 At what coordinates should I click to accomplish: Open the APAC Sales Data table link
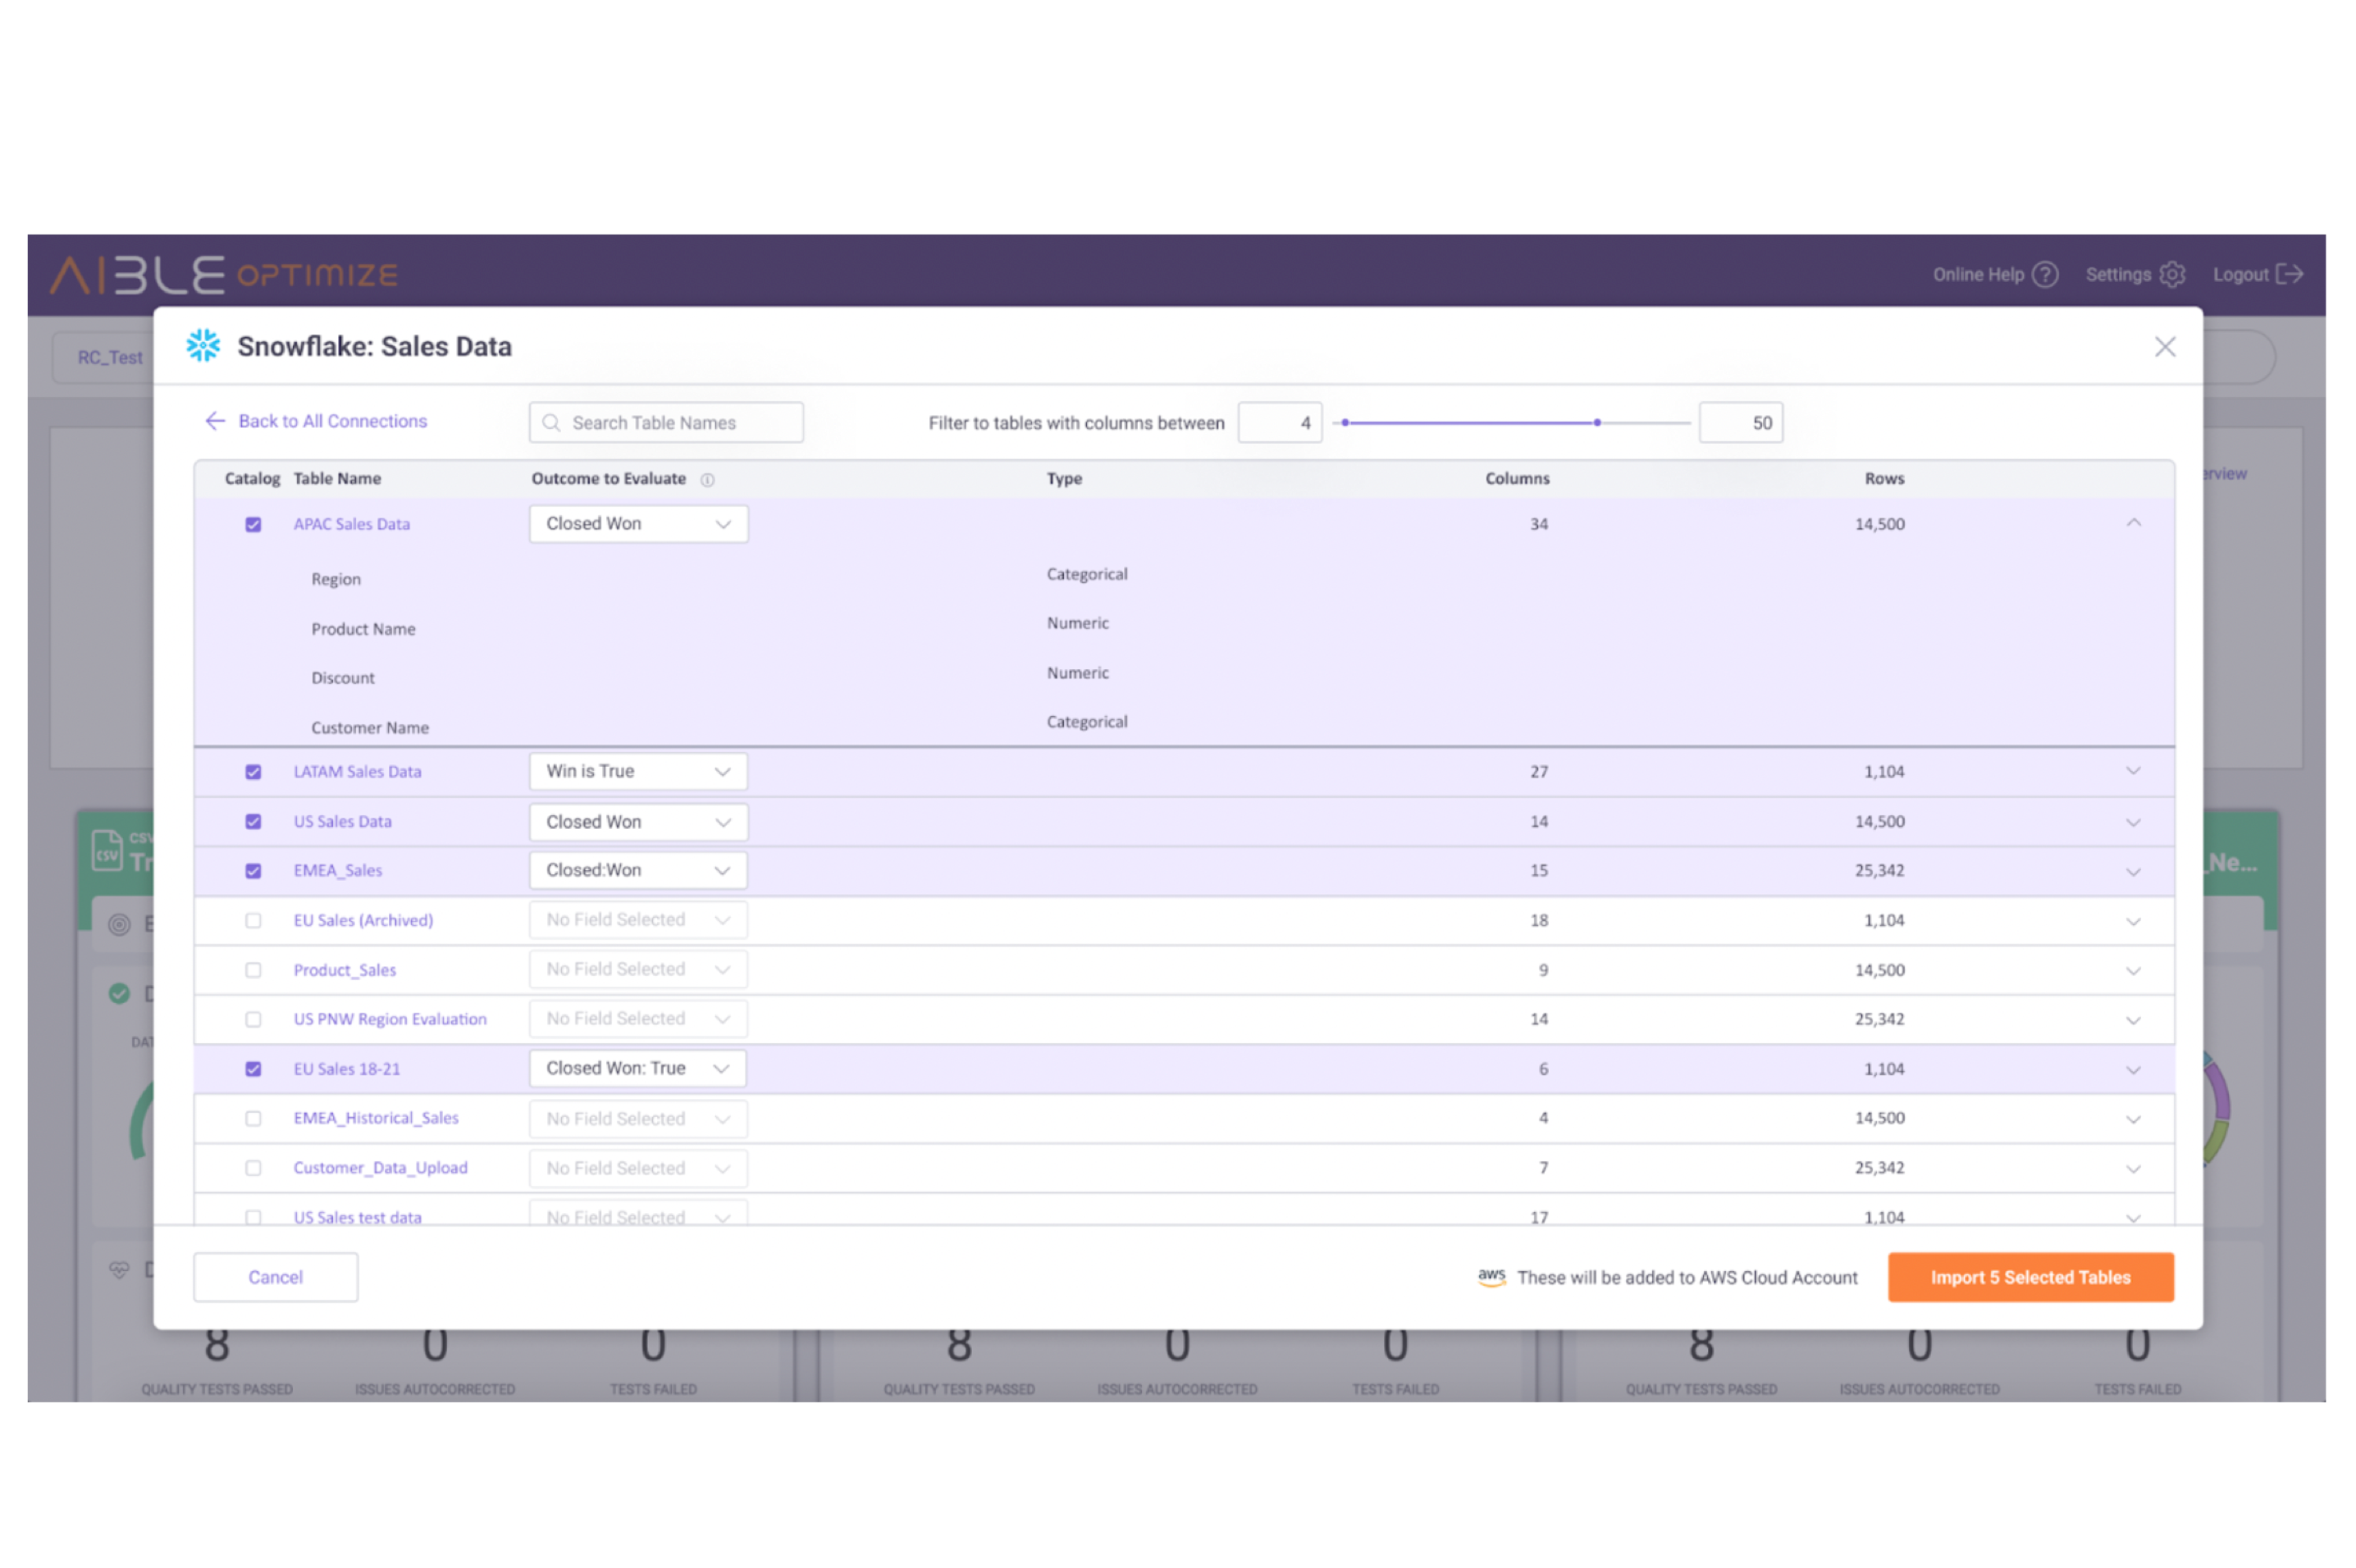tap(352, 524)
